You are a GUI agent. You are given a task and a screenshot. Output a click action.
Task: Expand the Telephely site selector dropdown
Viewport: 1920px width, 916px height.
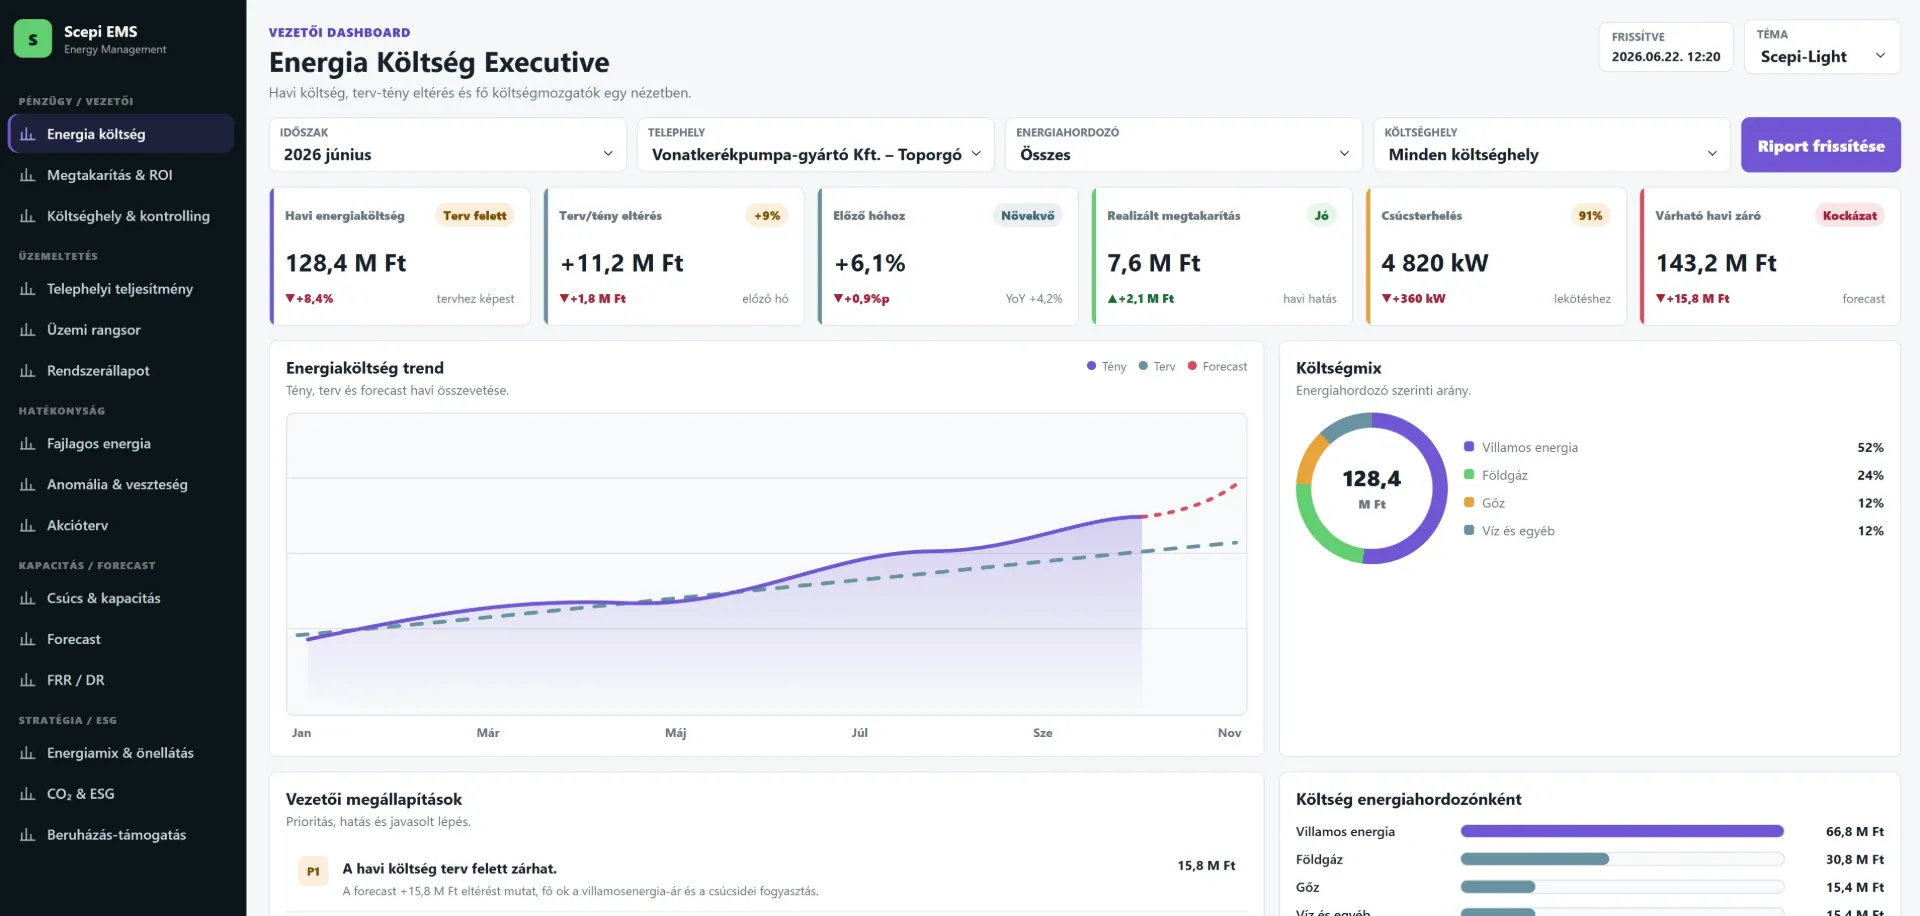click(816, 145)
